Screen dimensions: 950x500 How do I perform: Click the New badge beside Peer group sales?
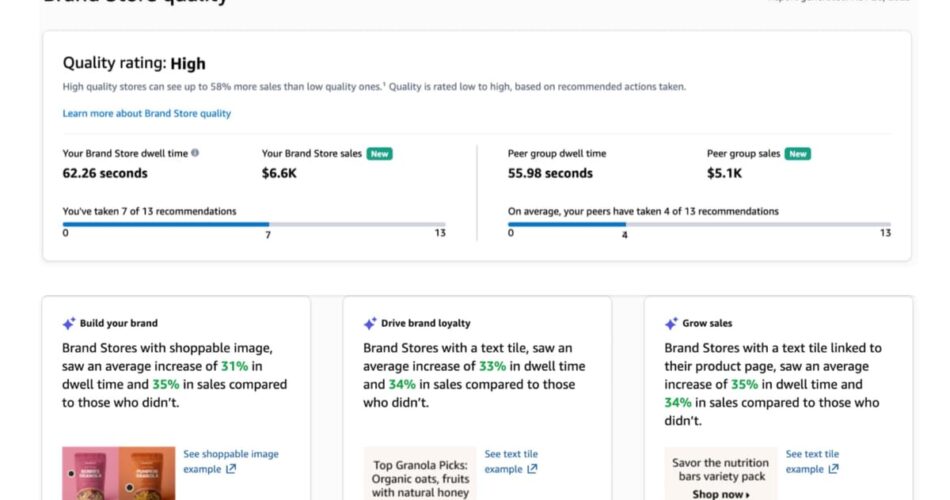(797, 154)
